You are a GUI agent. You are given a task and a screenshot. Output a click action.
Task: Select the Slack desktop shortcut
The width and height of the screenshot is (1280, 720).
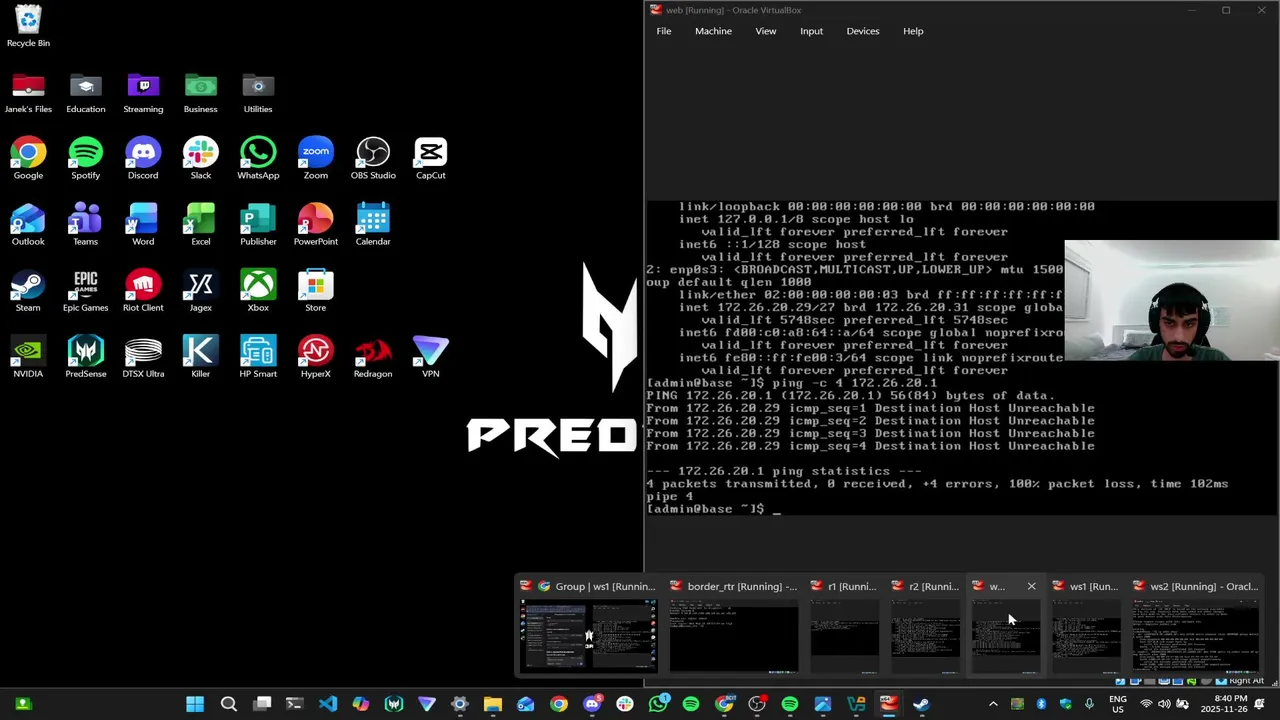200,159
